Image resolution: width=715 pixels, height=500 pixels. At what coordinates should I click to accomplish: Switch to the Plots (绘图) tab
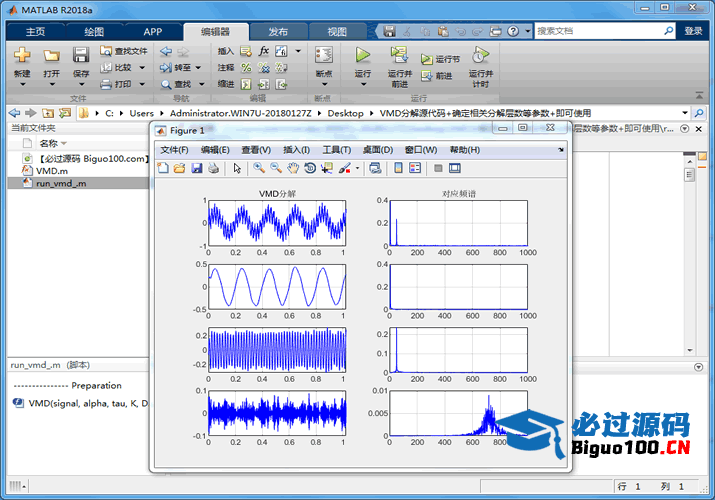(x=94, y=31)
